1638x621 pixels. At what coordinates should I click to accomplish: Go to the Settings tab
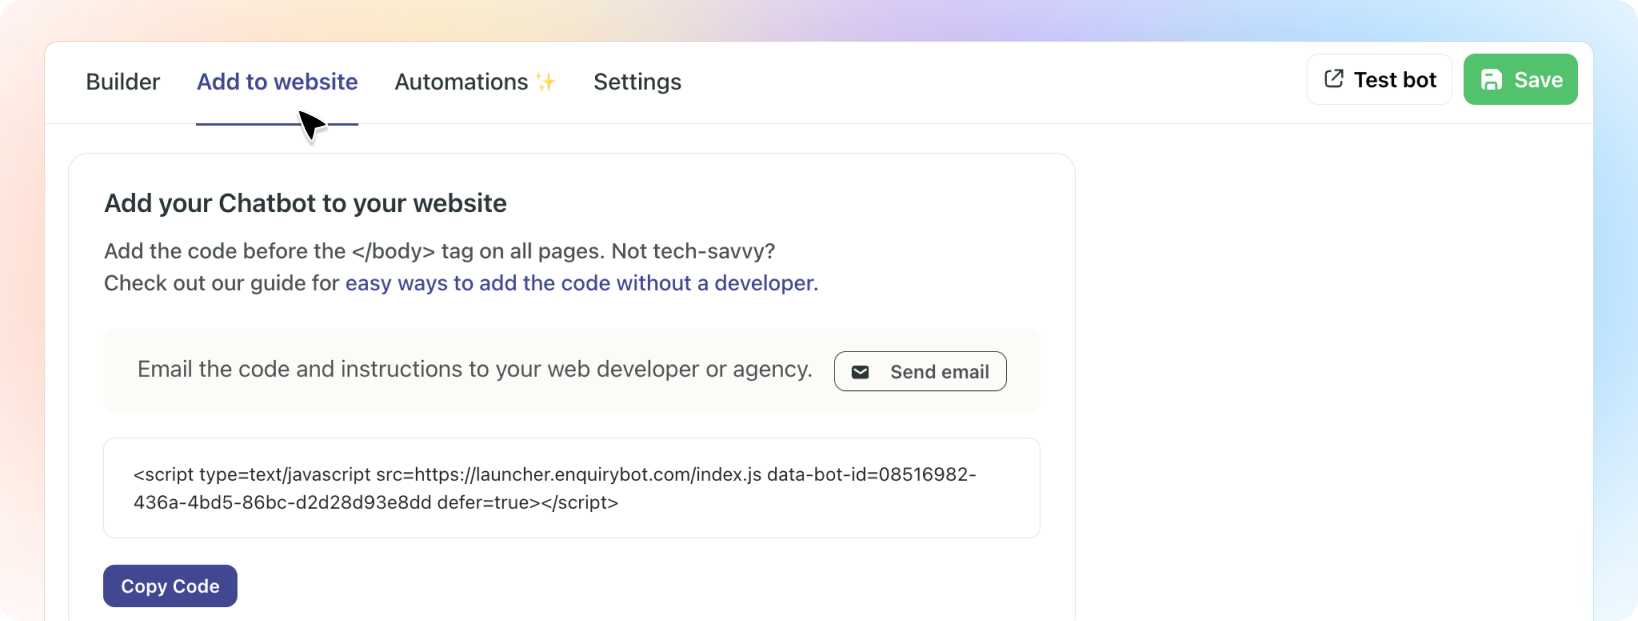point(637,82)
